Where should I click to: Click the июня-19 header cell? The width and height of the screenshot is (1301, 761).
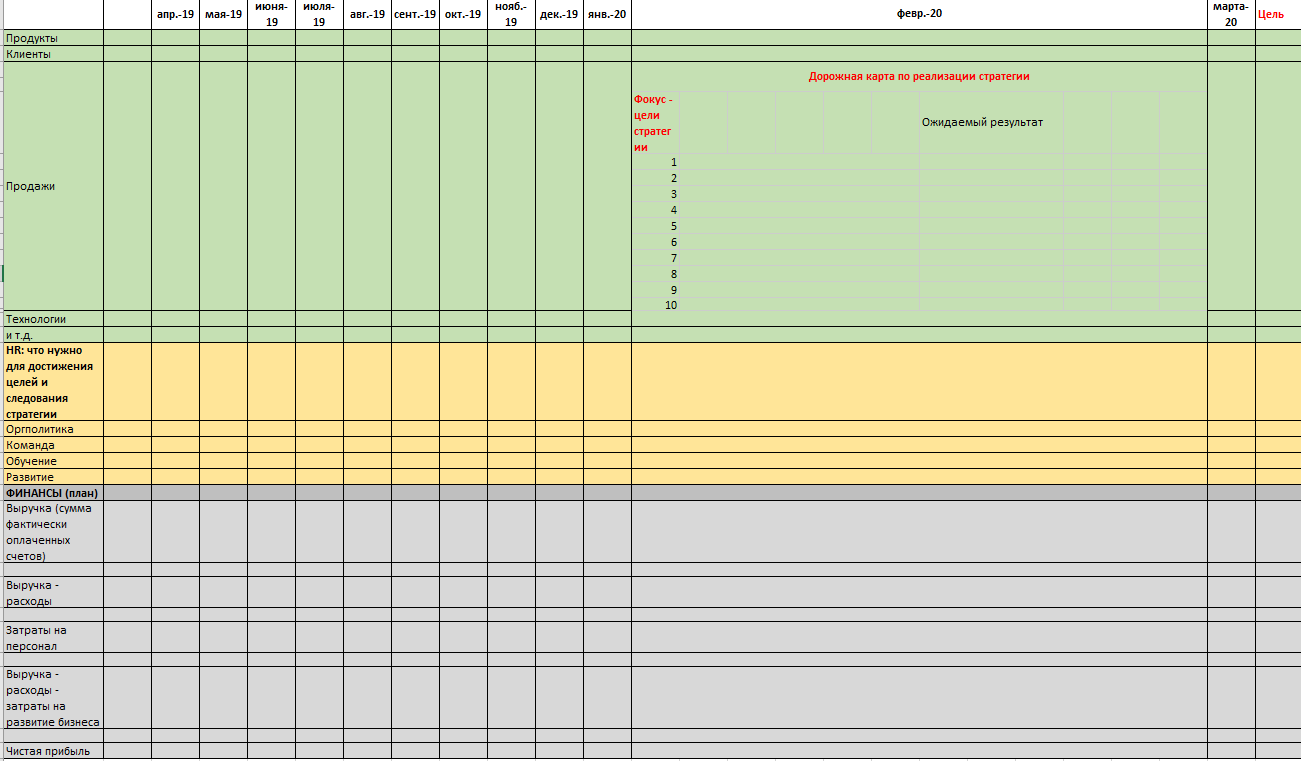point(271,15)
